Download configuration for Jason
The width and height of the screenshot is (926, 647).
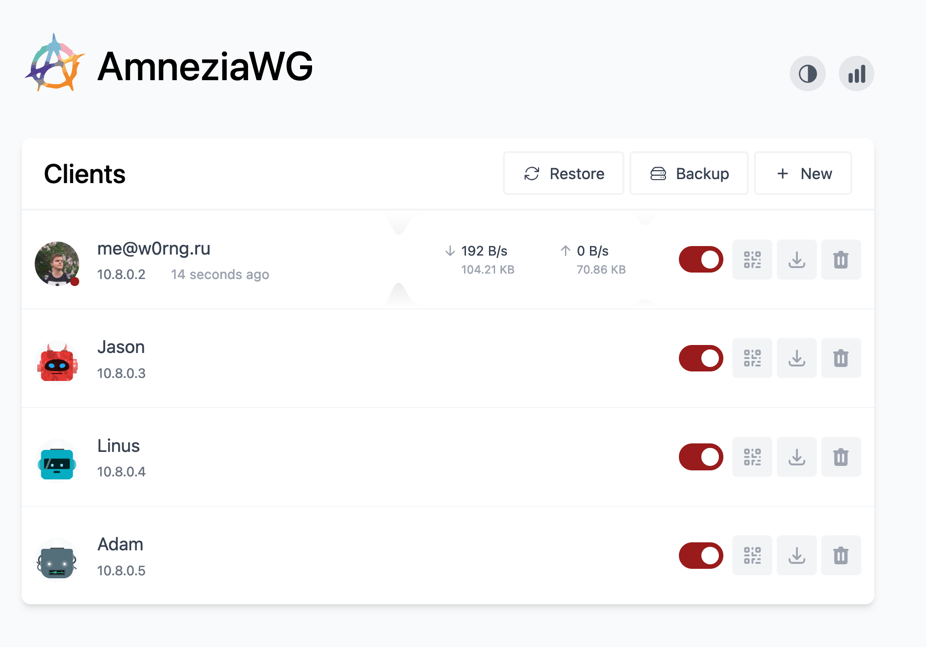click(x=797, y=358)
